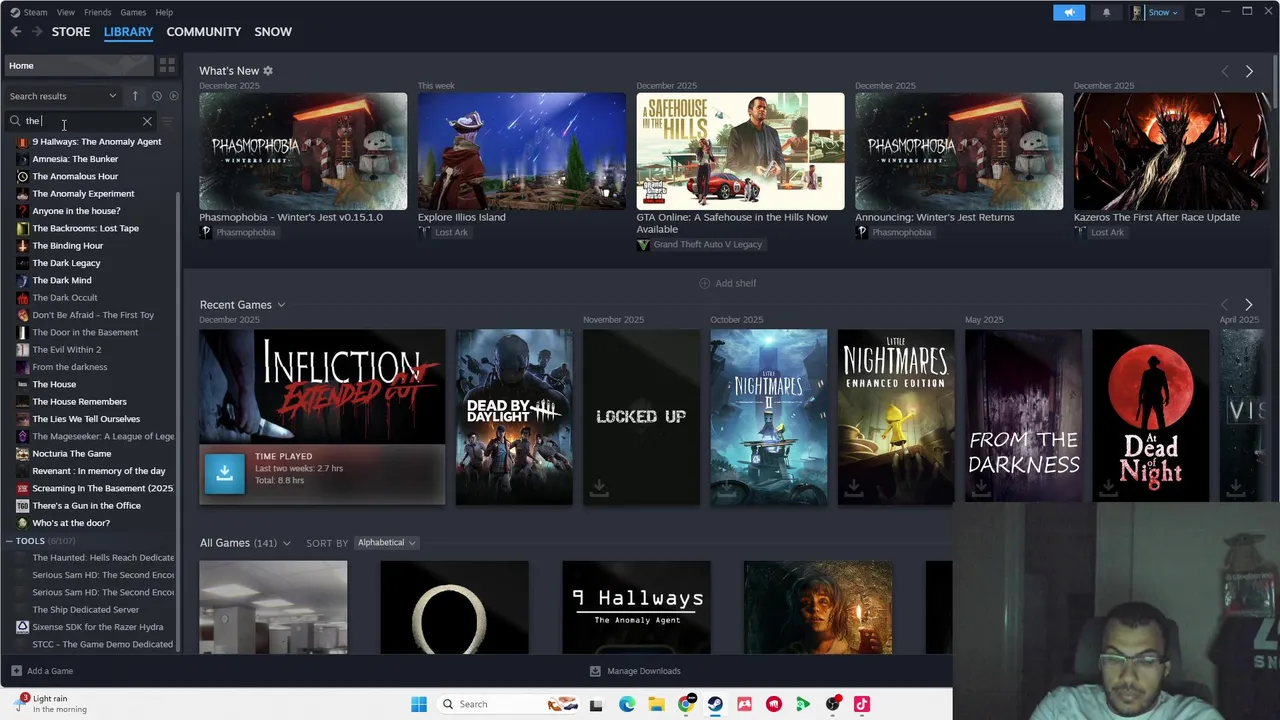
Task: Open Lost Ark link under Explore Illios Island
Action: click(444, 232)
